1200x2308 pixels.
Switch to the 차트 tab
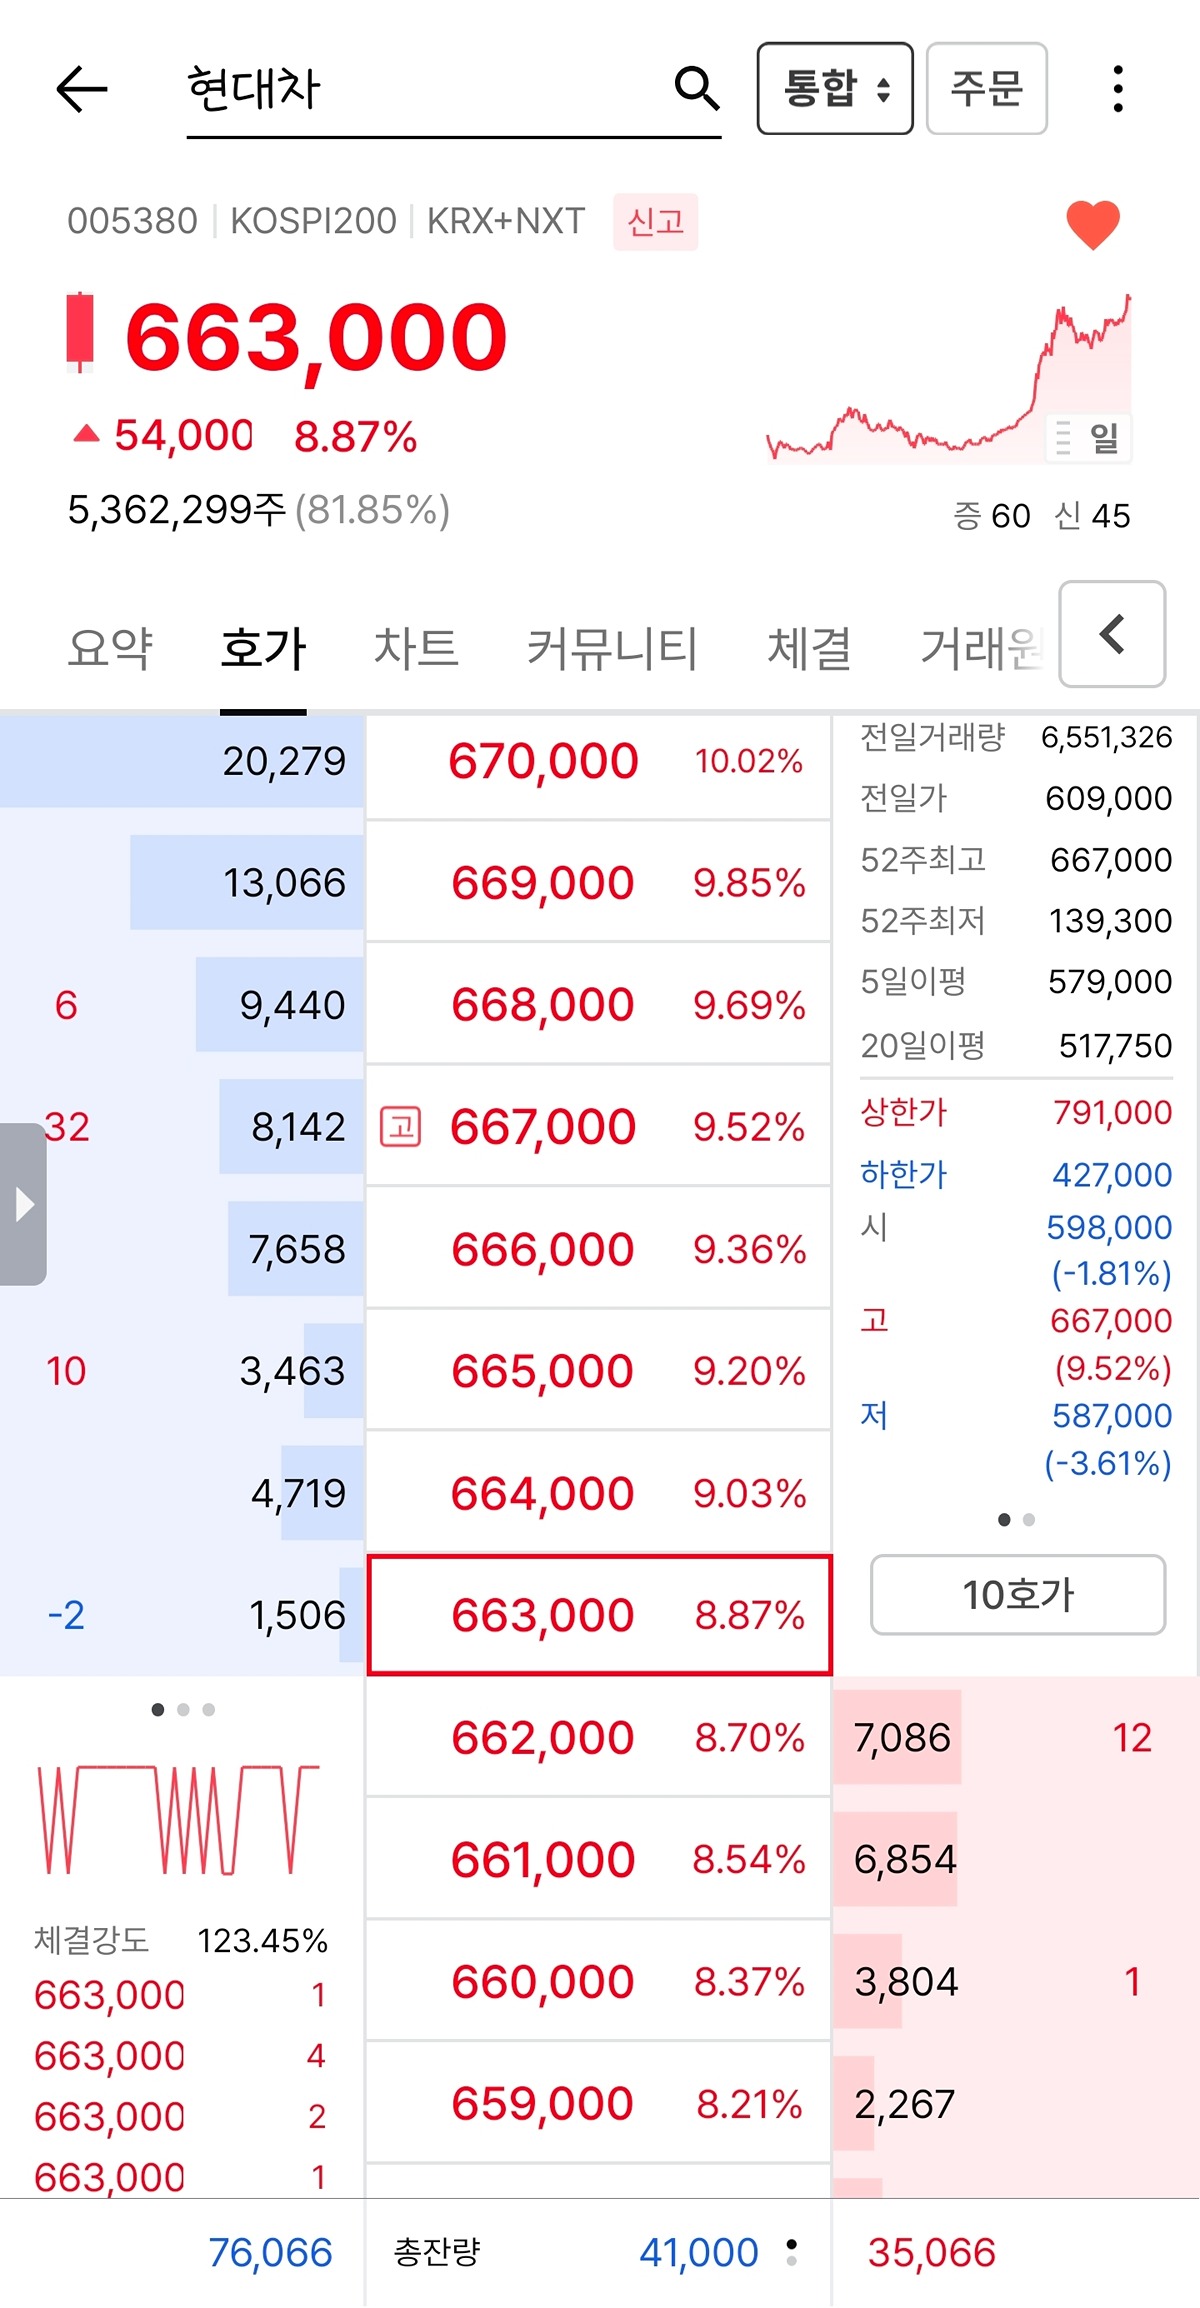tap(416, 648)
